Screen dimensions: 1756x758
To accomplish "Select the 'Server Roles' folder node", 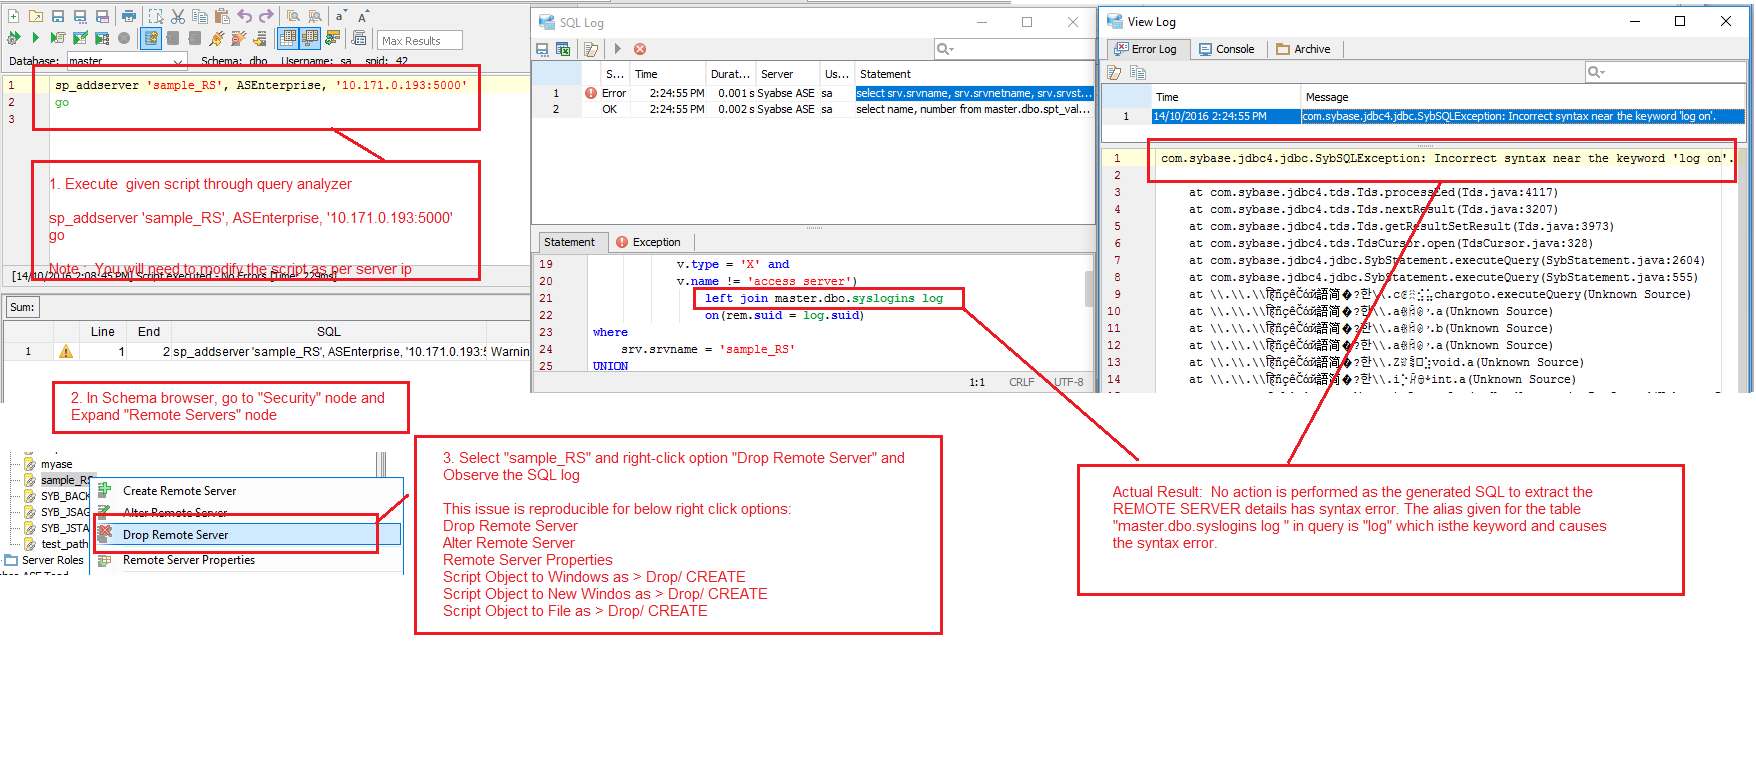I will pyautogui.click(x=52, y=560).
